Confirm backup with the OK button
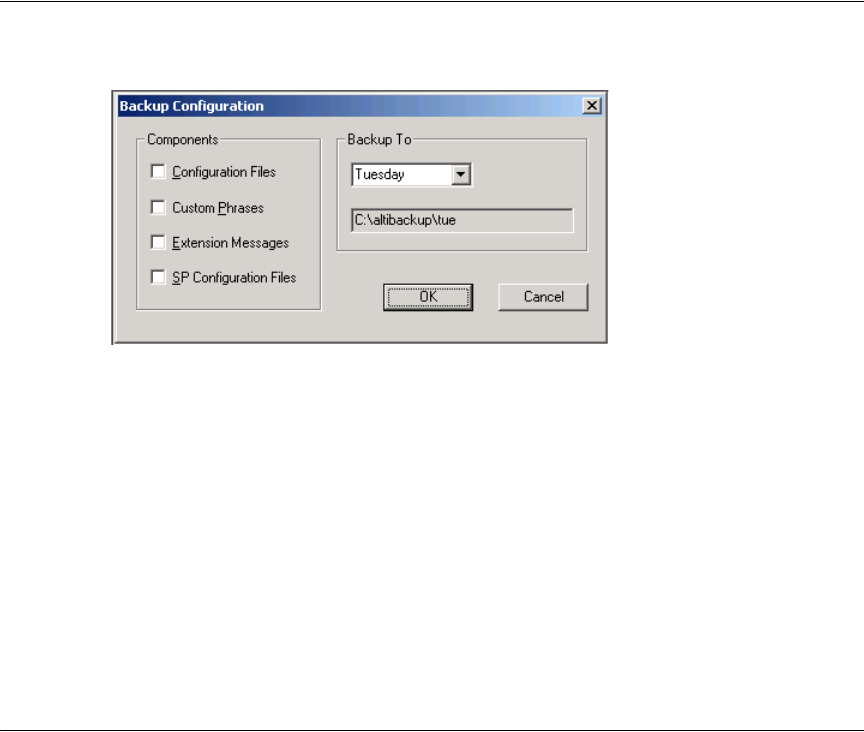 (428, 297)
